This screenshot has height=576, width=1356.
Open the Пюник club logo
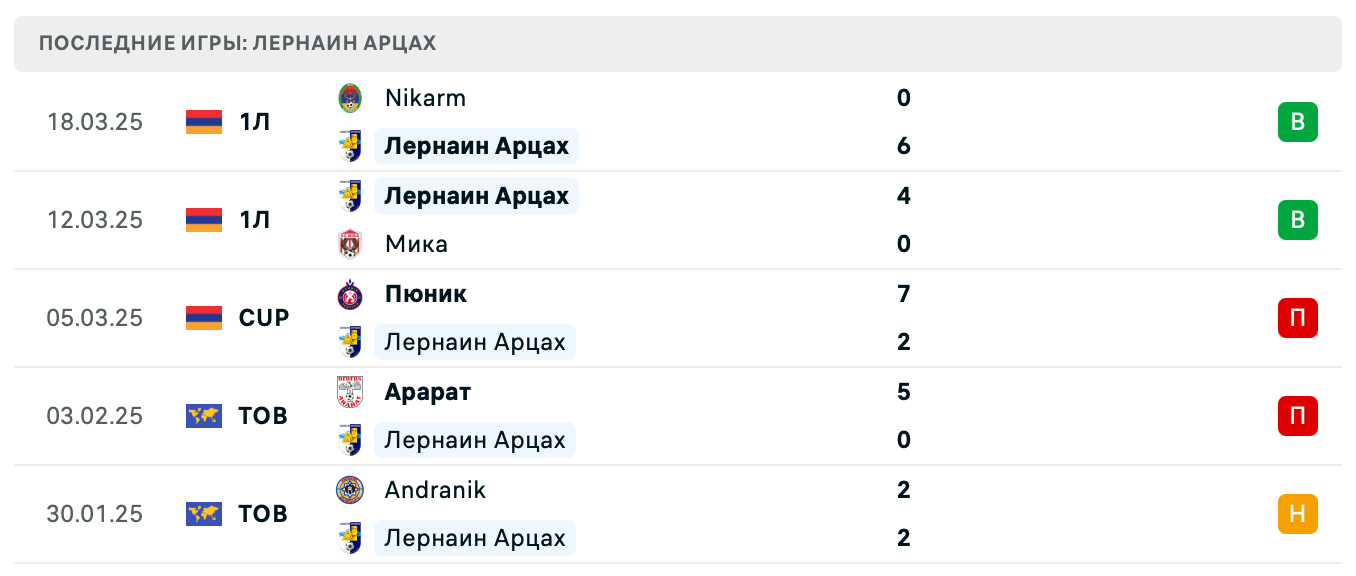pyautogui.click(x=349, y=294)
